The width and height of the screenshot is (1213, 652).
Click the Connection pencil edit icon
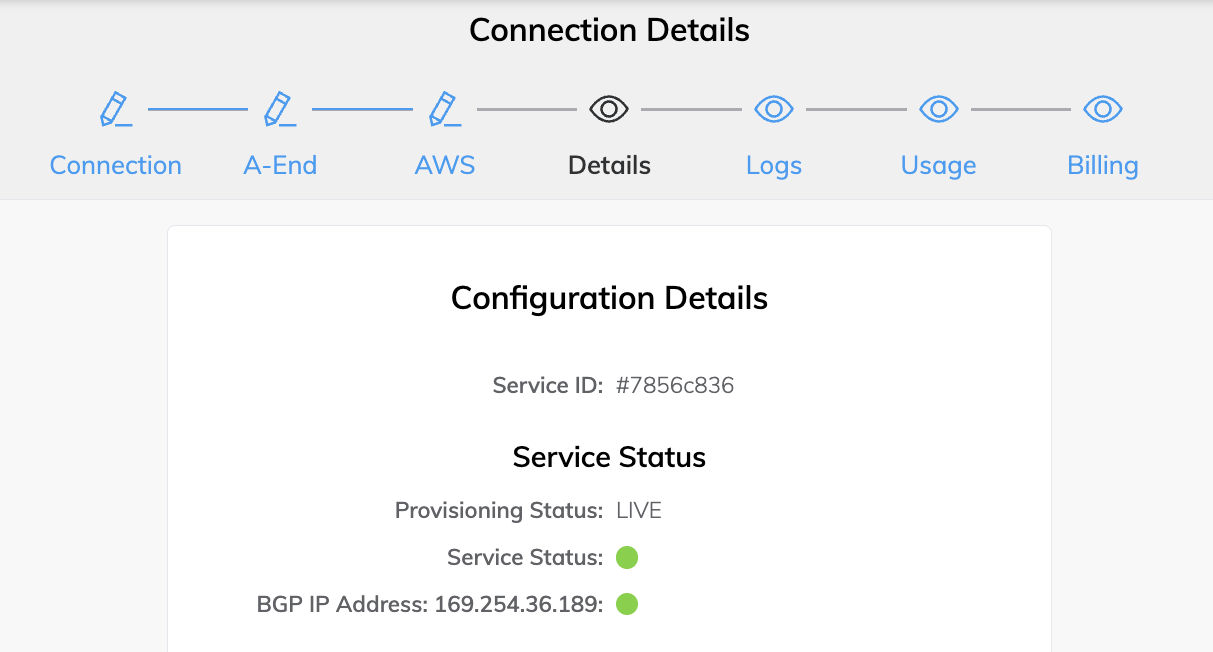point(113,108)
